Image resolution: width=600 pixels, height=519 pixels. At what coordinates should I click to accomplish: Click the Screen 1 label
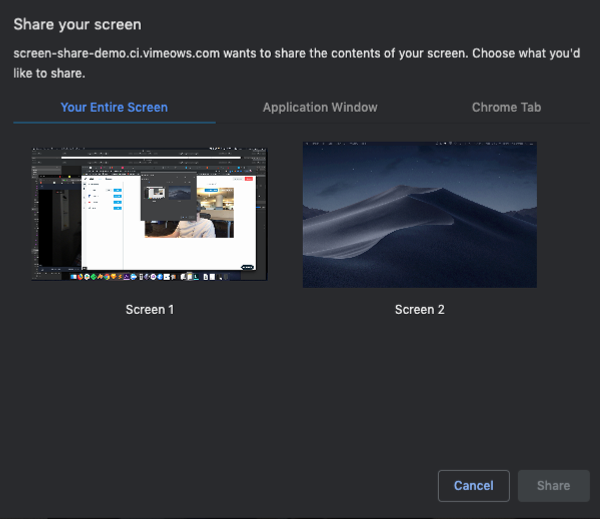click(150, 309)
